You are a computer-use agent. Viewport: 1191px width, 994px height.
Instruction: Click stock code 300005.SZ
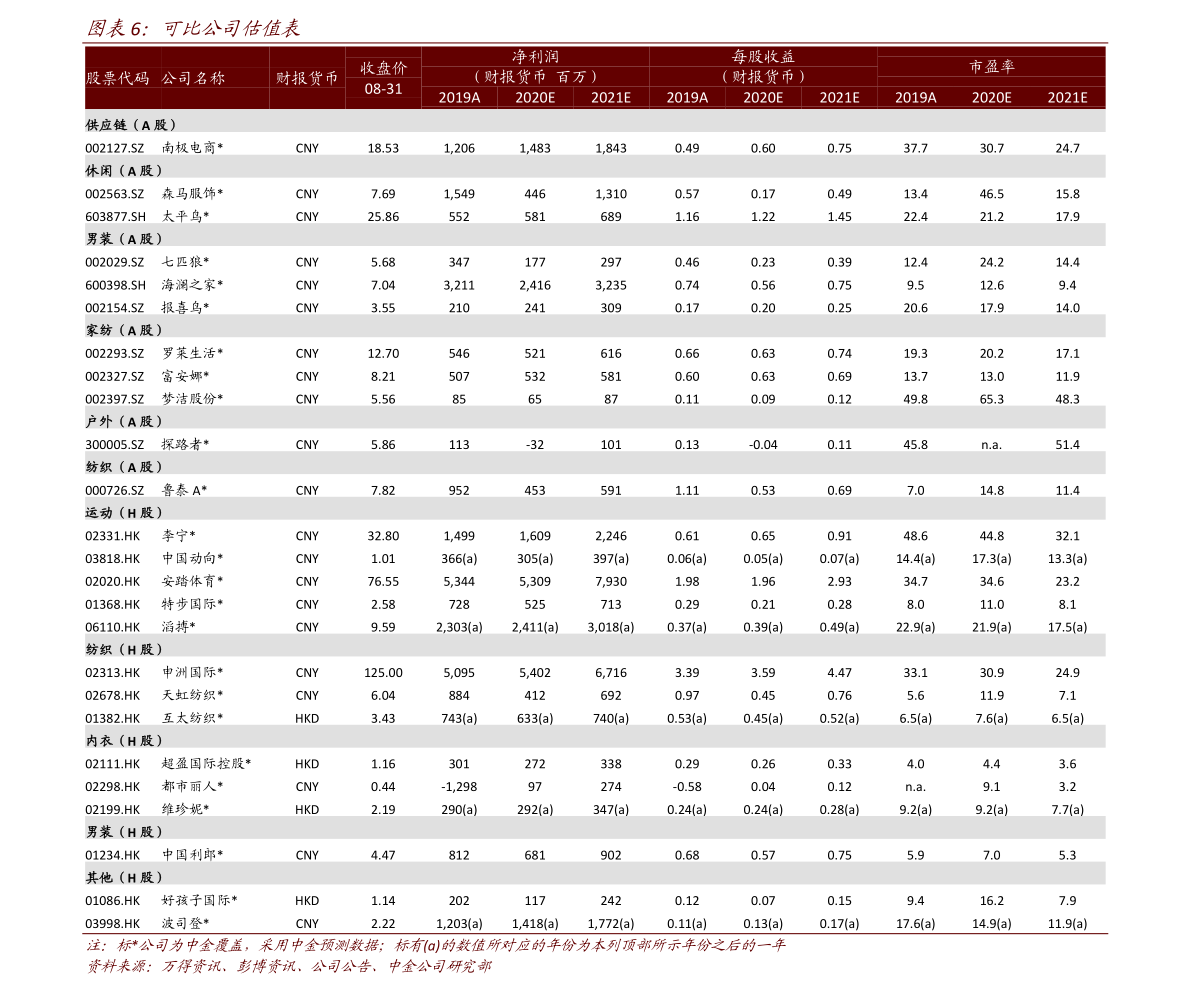coord(115,445)
